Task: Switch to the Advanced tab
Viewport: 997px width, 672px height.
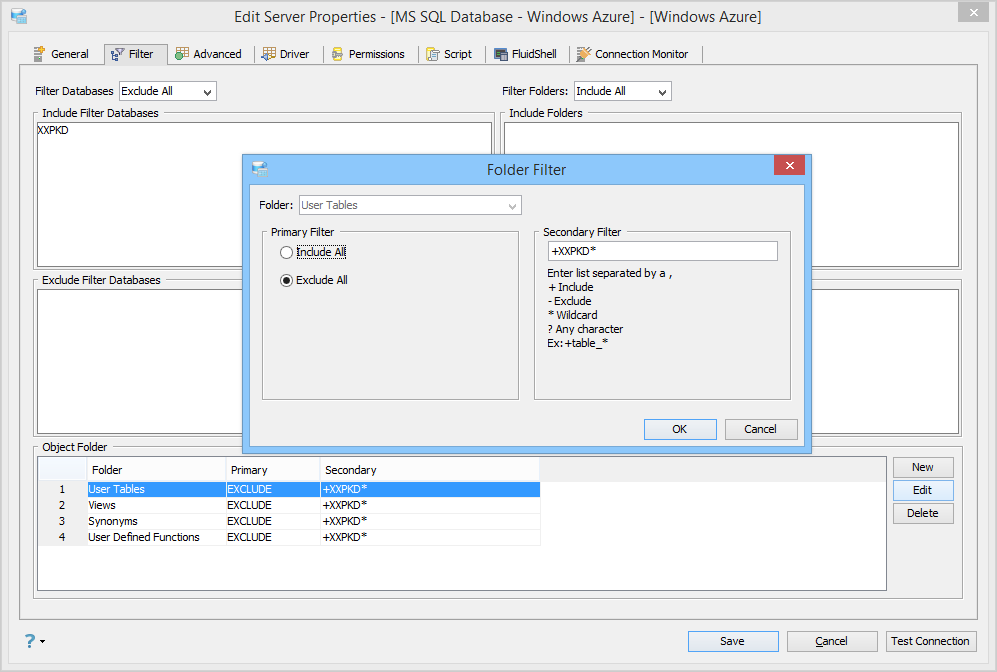Action: point(209,54)
